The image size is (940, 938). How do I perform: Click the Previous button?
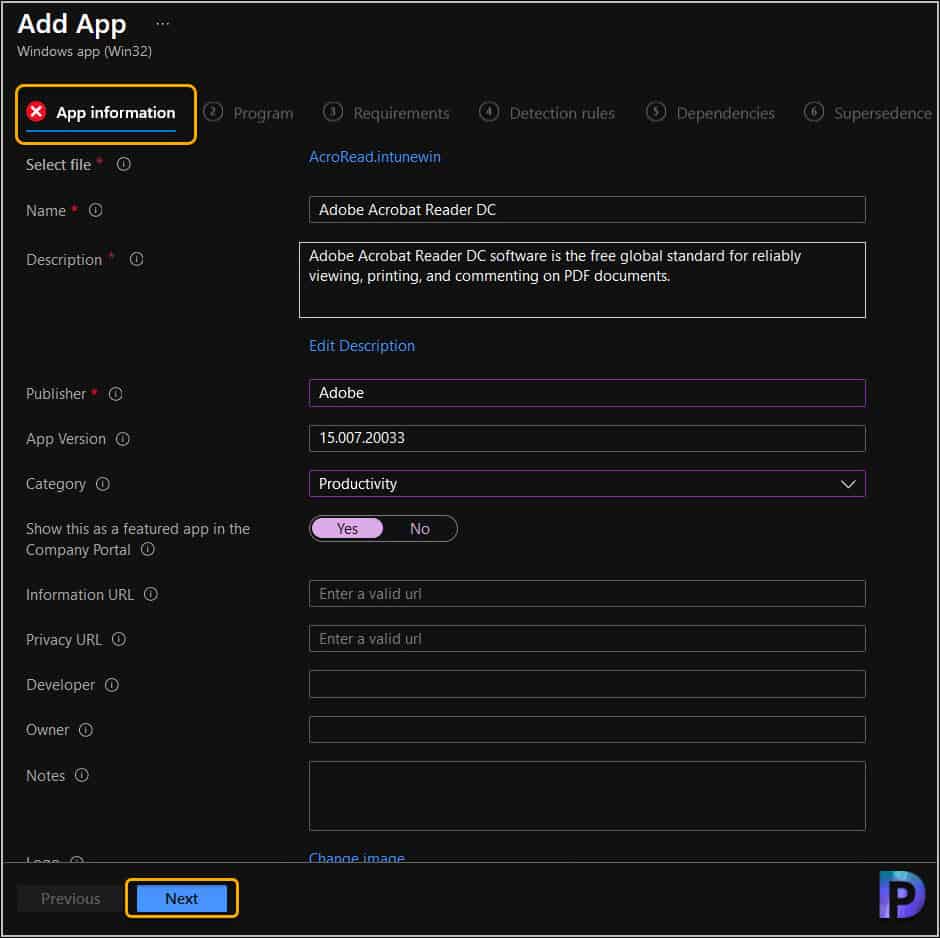pos(71,898)
